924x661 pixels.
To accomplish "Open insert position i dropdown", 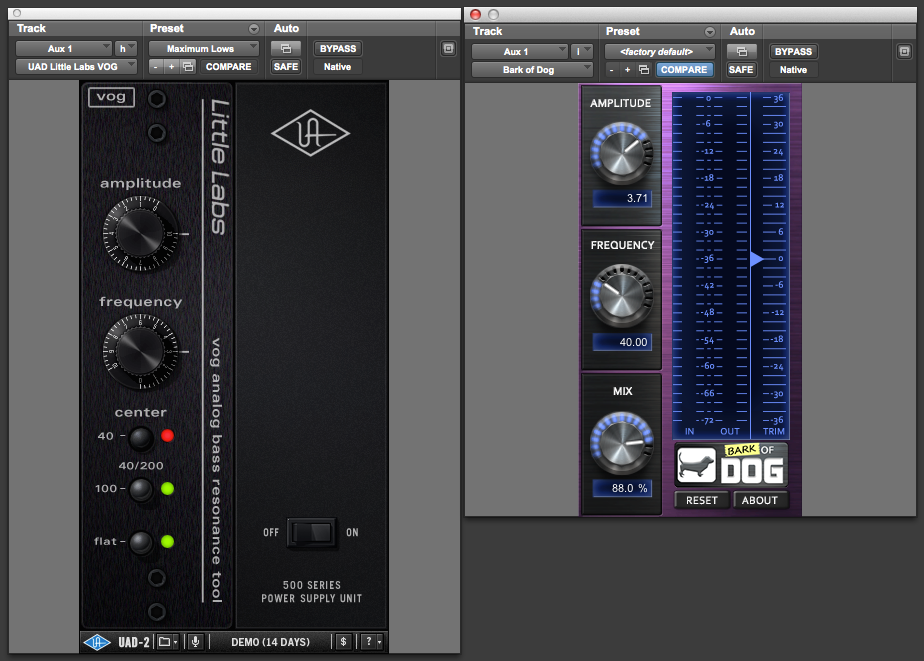I will coord(582,52).
